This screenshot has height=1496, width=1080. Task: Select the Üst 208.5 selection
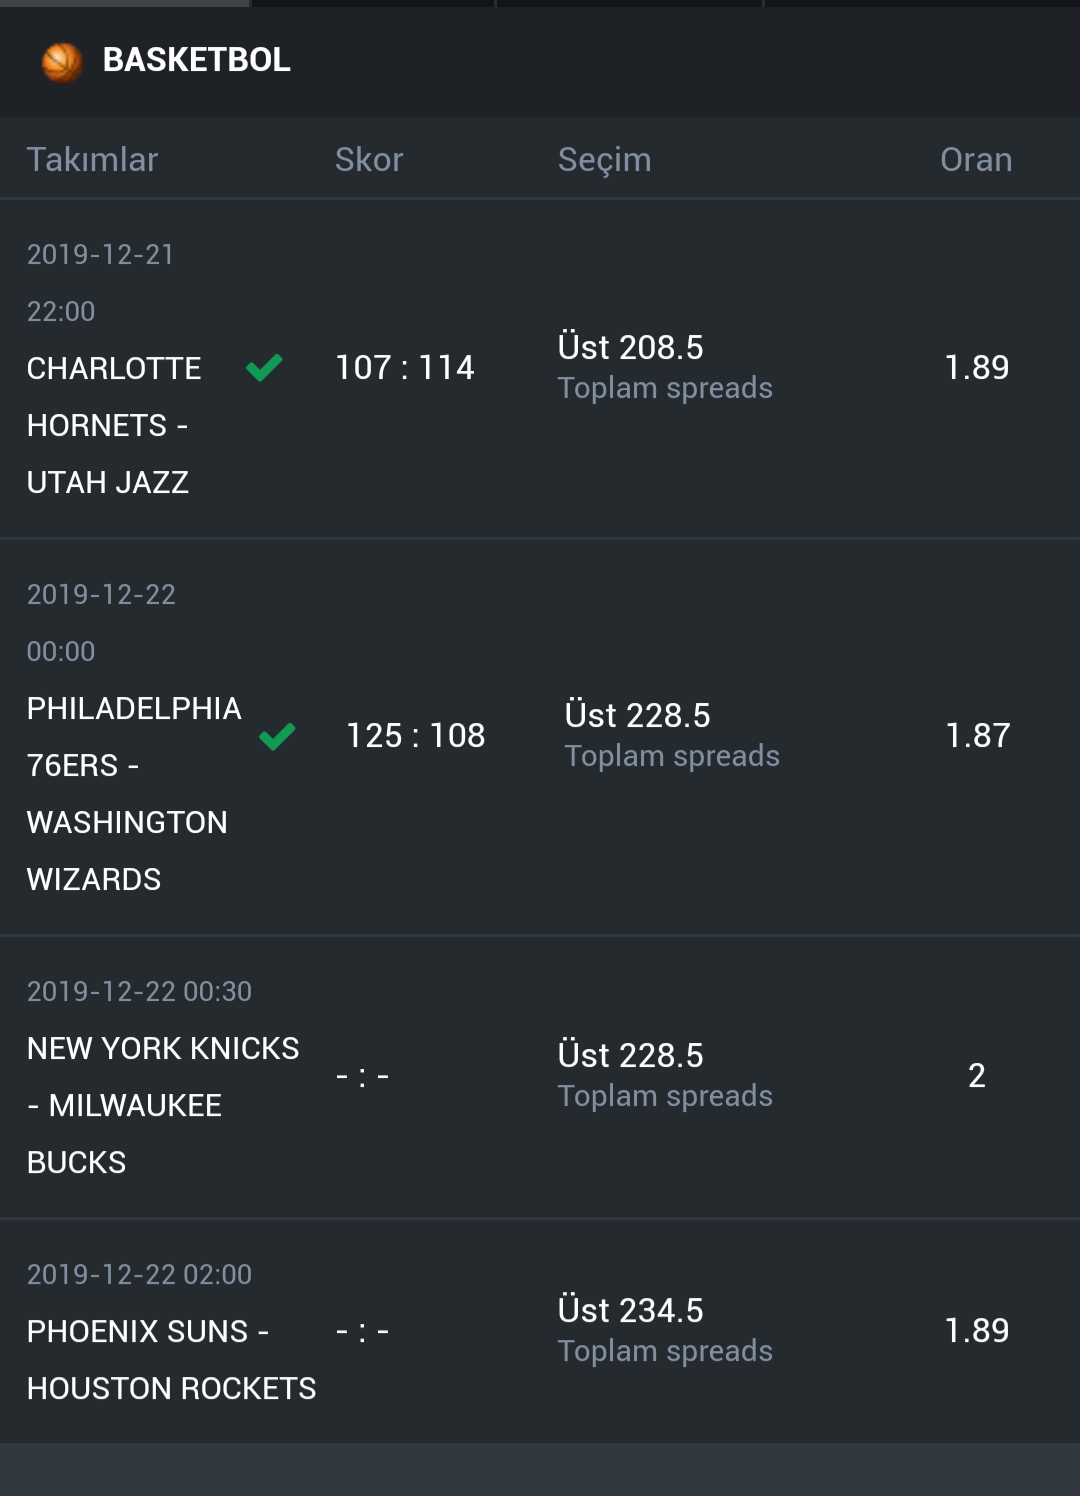tap(631, 347)
